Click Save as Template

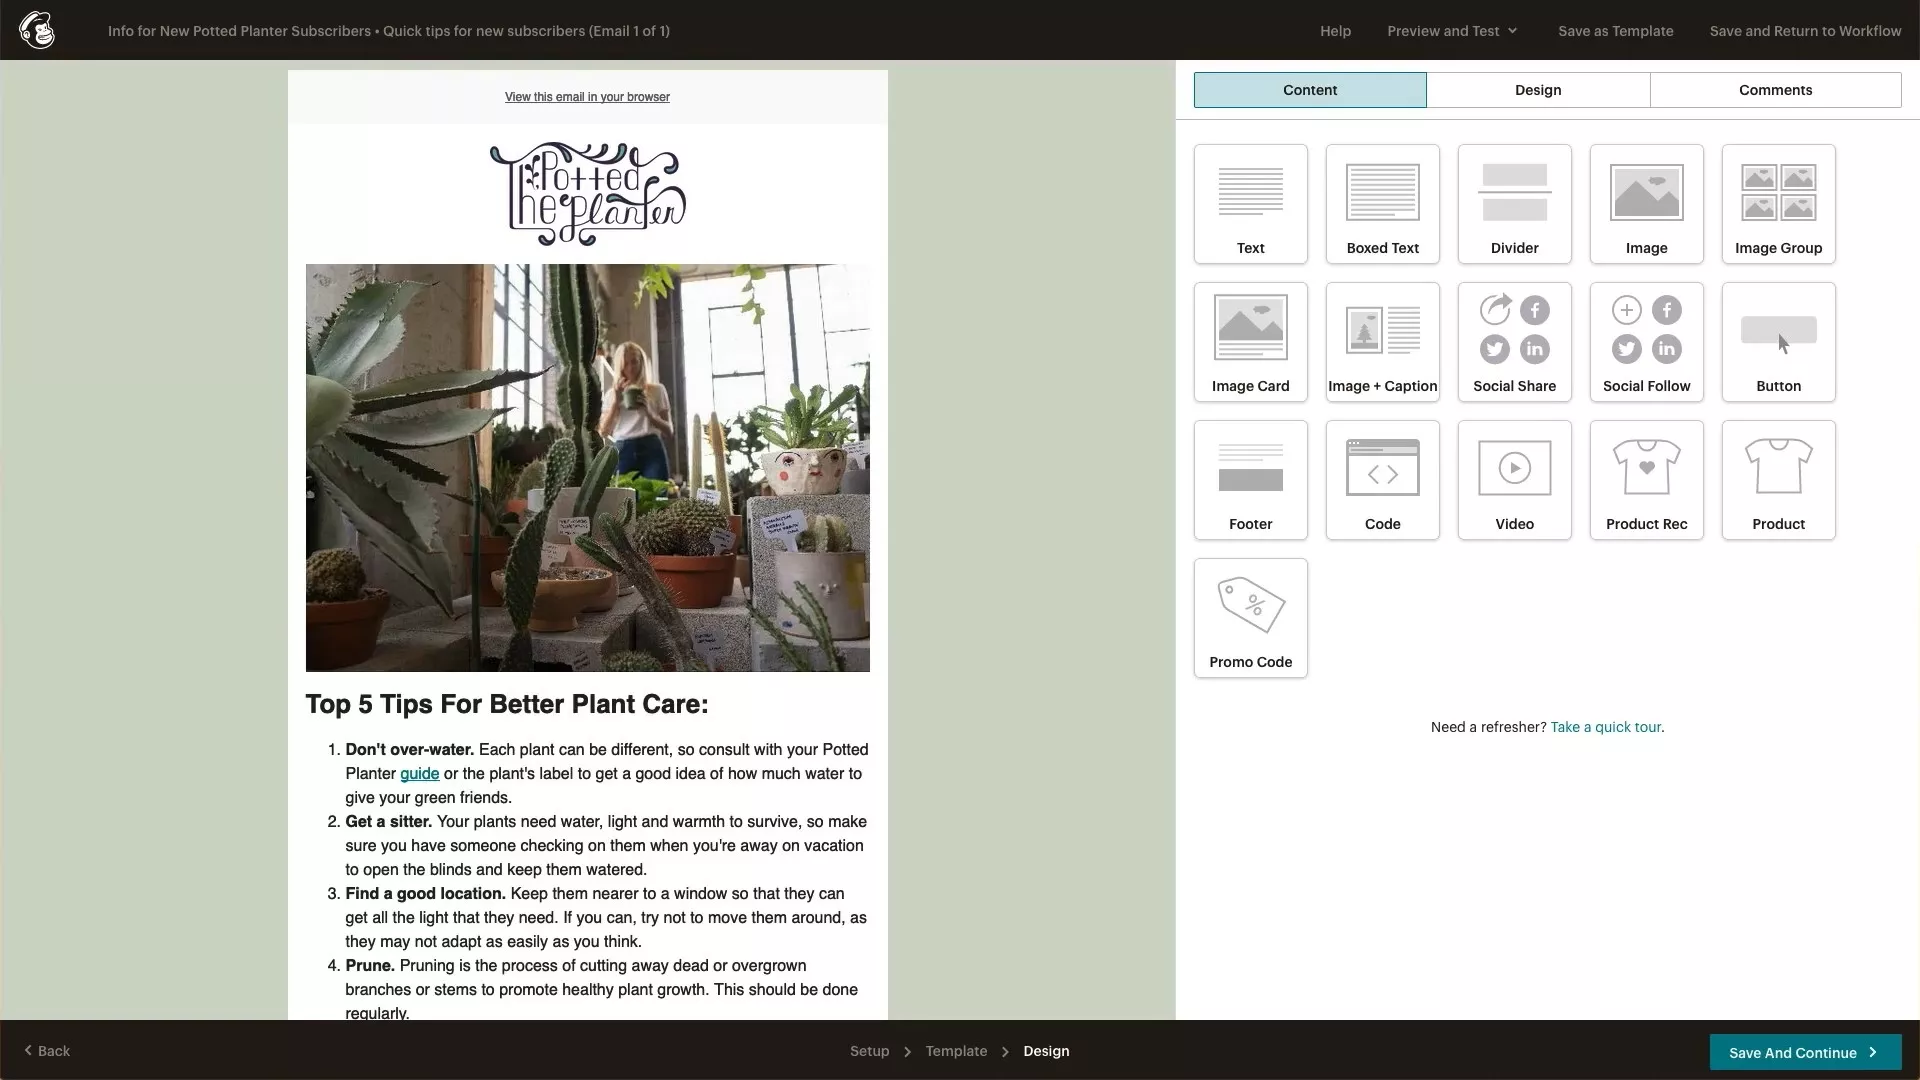click(1615, 31)
